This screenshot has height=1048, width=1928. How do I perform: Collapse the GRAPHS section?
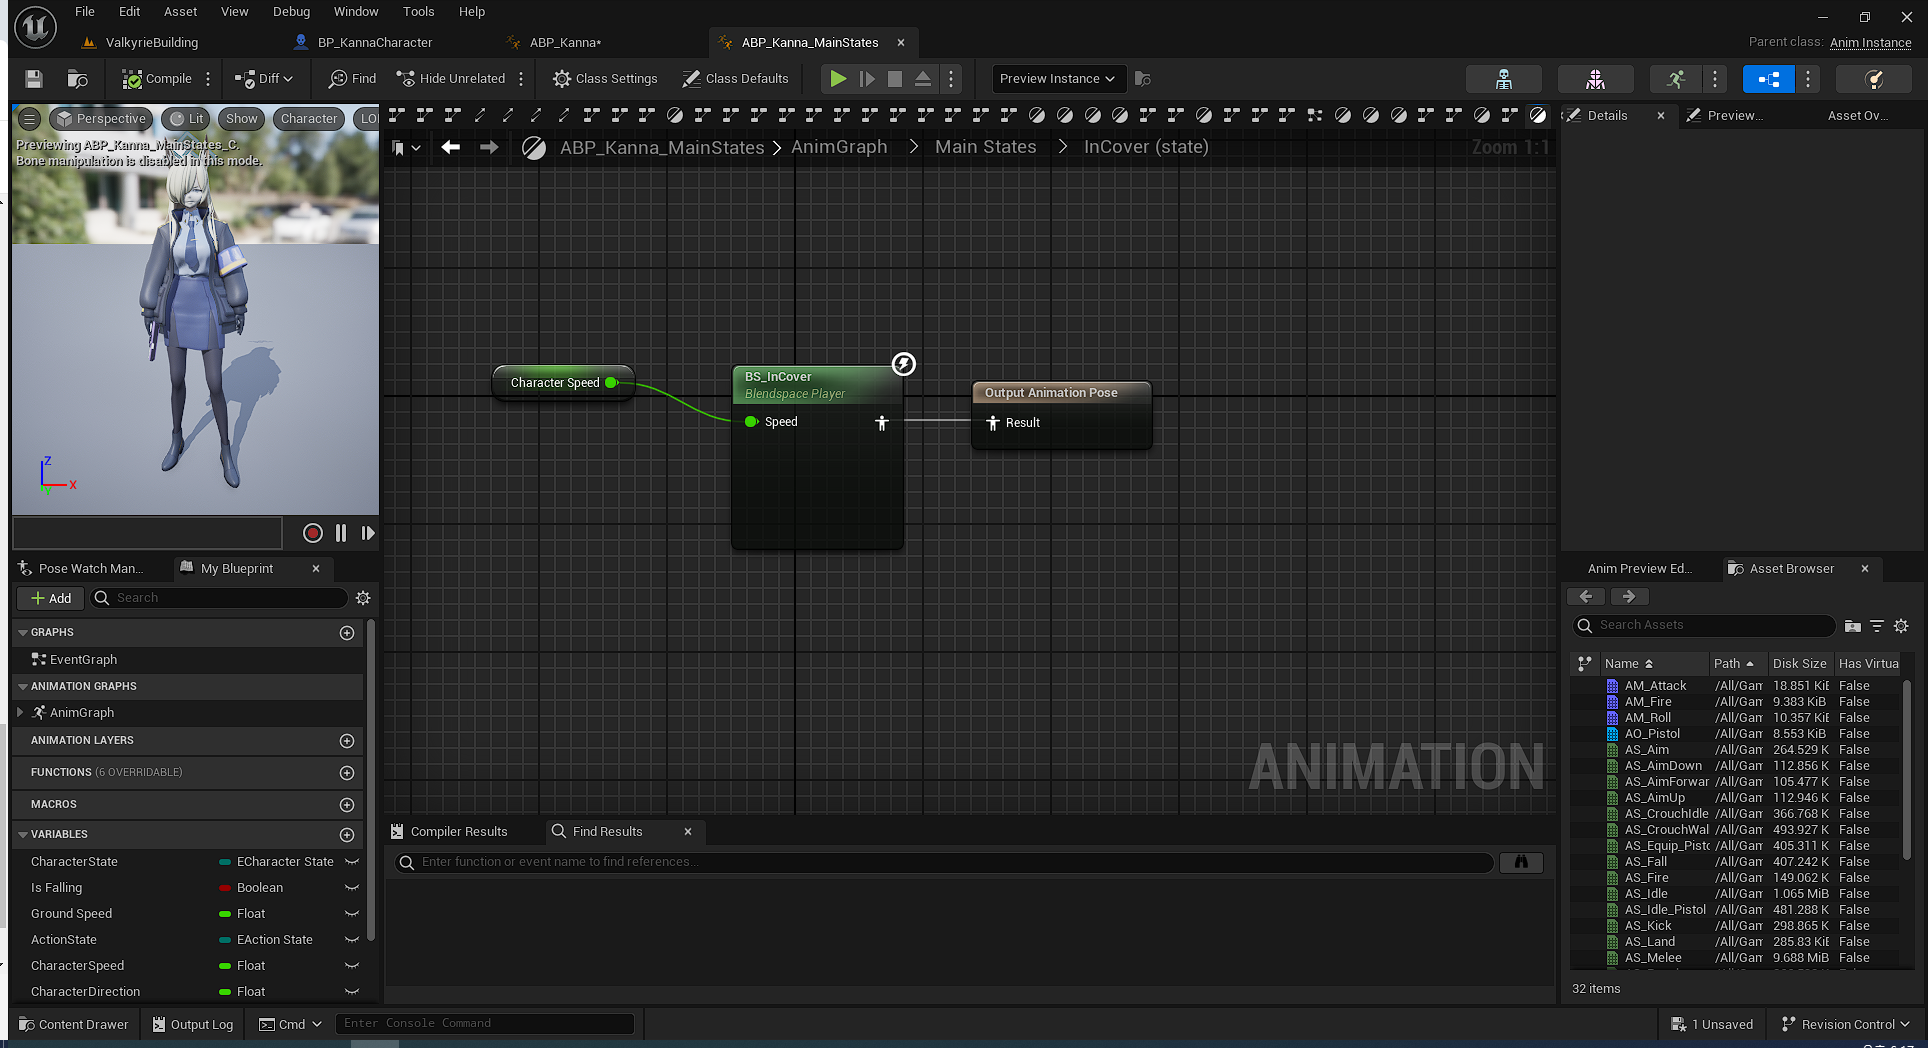(23, 633)
